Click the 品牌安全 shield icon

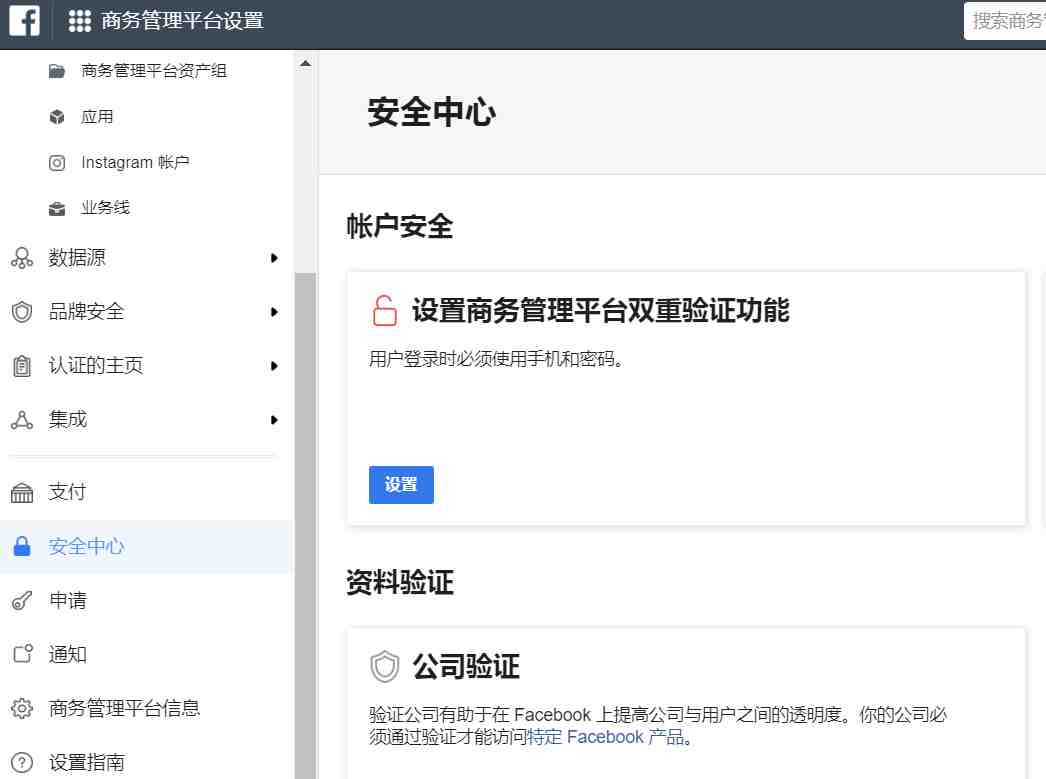[x=22, y=312]
